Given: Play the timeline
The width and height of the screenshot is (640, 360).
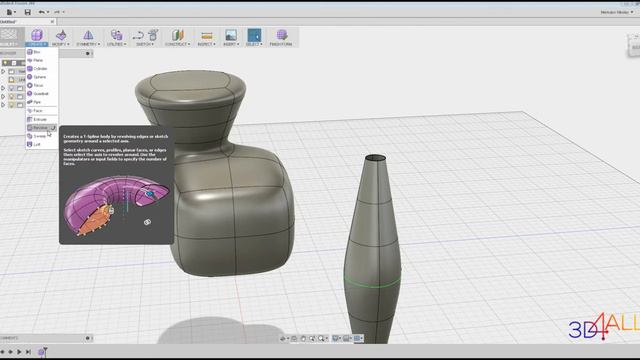Looking at the screenshot, I should pyautogui.click(x=19, y=351).
